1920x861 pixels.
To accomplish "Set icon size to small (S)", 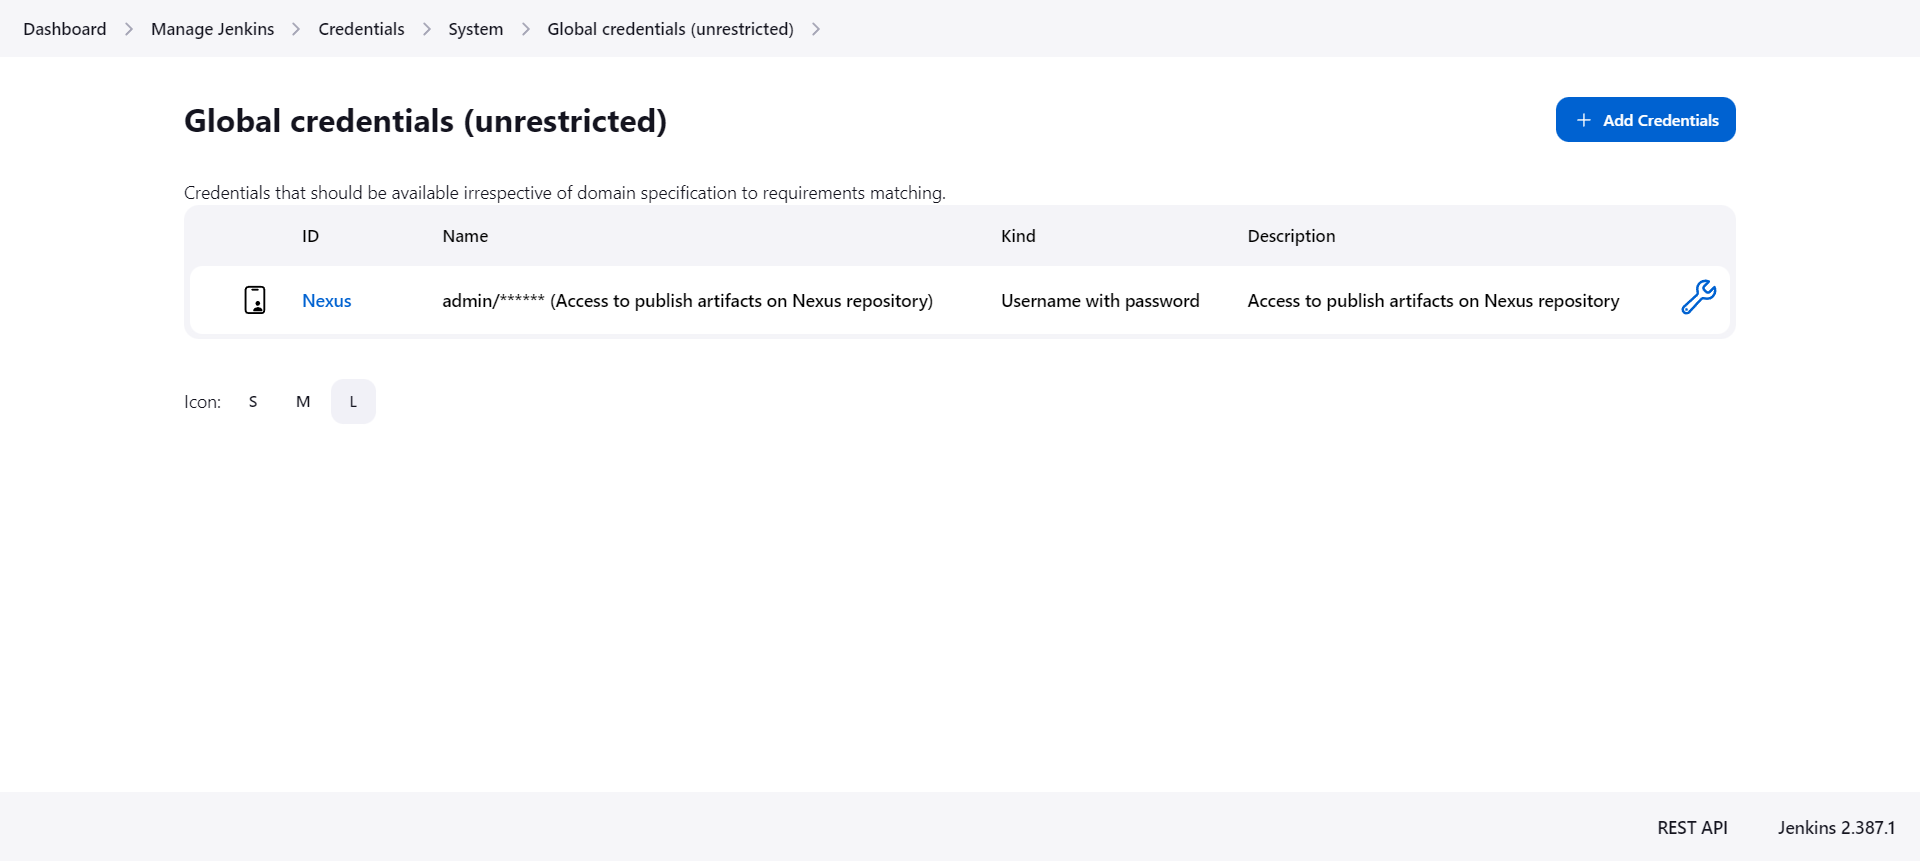I will tap(253, 401).
